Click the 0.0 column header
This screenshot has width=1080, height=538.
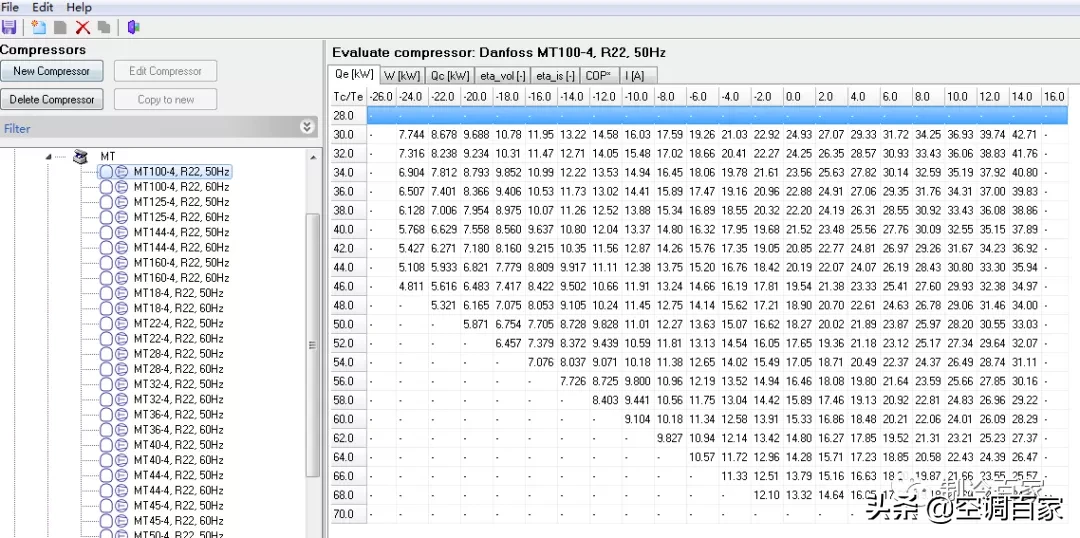[x=799, y=96]
